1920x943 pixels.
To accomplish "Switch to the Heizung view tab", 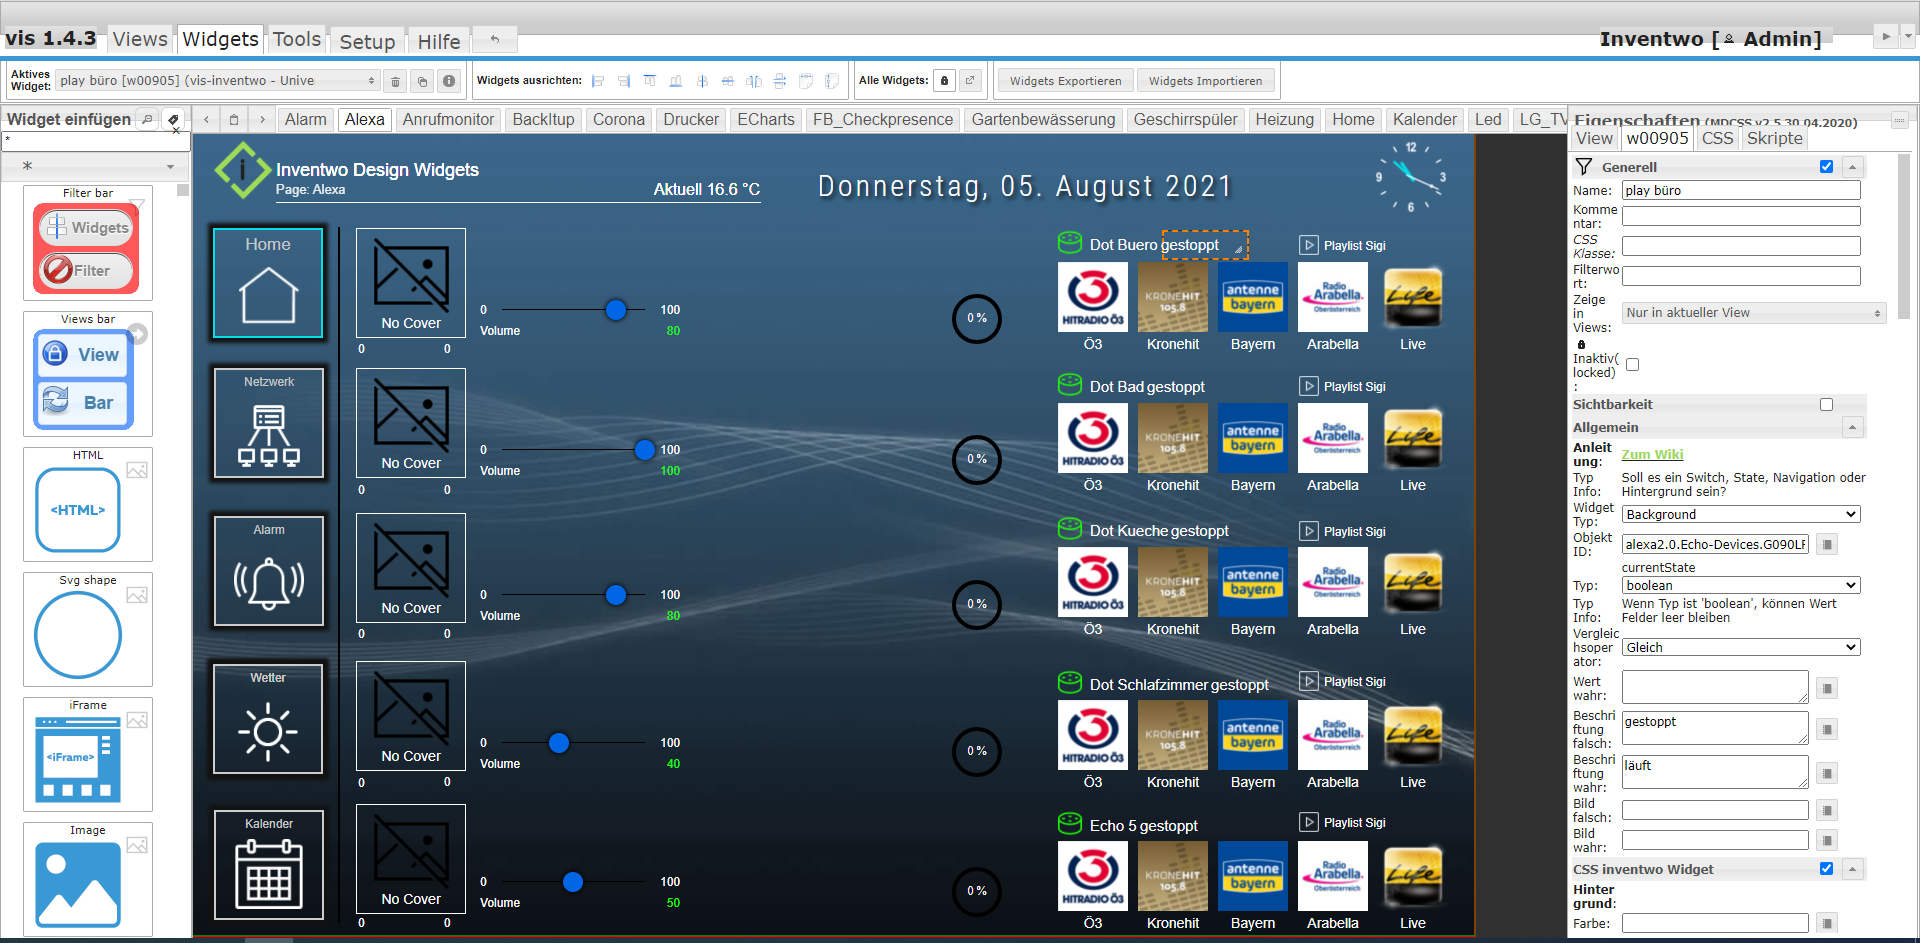I will click(1284, 119).
